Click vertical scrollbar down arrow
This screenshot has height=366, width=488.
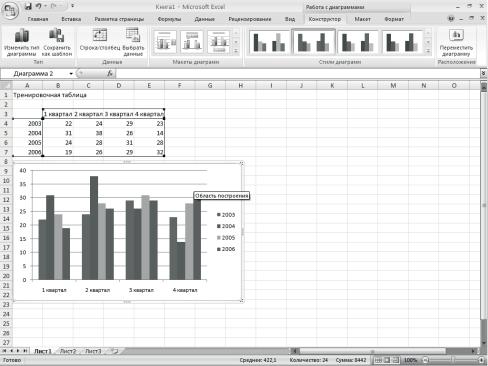click(x=484, y=342)
